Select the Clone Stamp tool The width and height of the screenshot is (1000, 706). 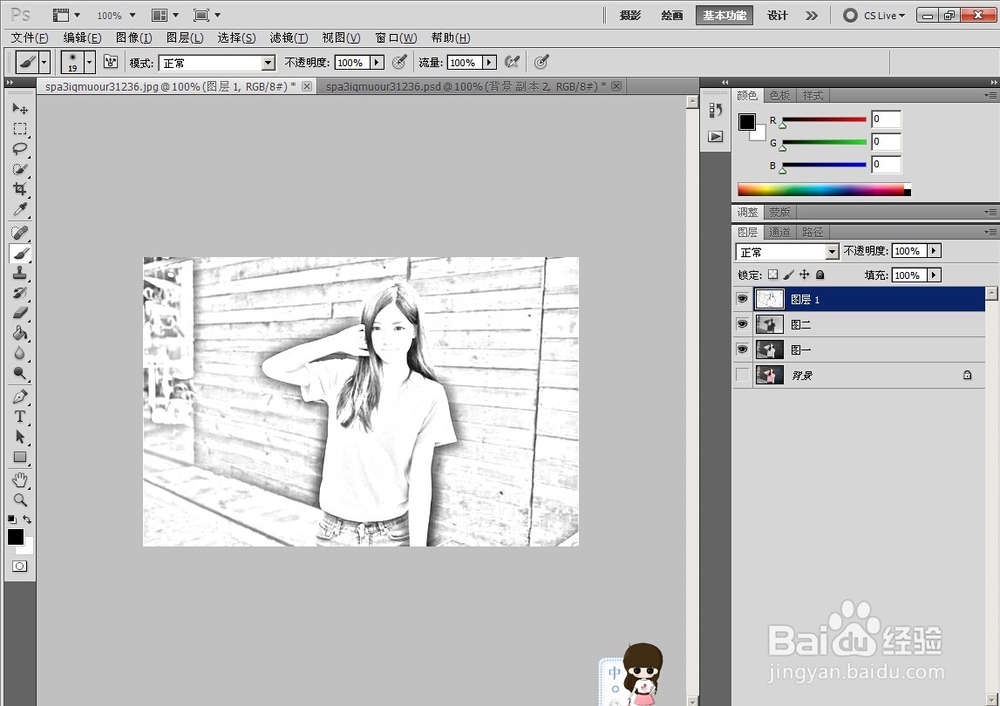pos(20,273)
